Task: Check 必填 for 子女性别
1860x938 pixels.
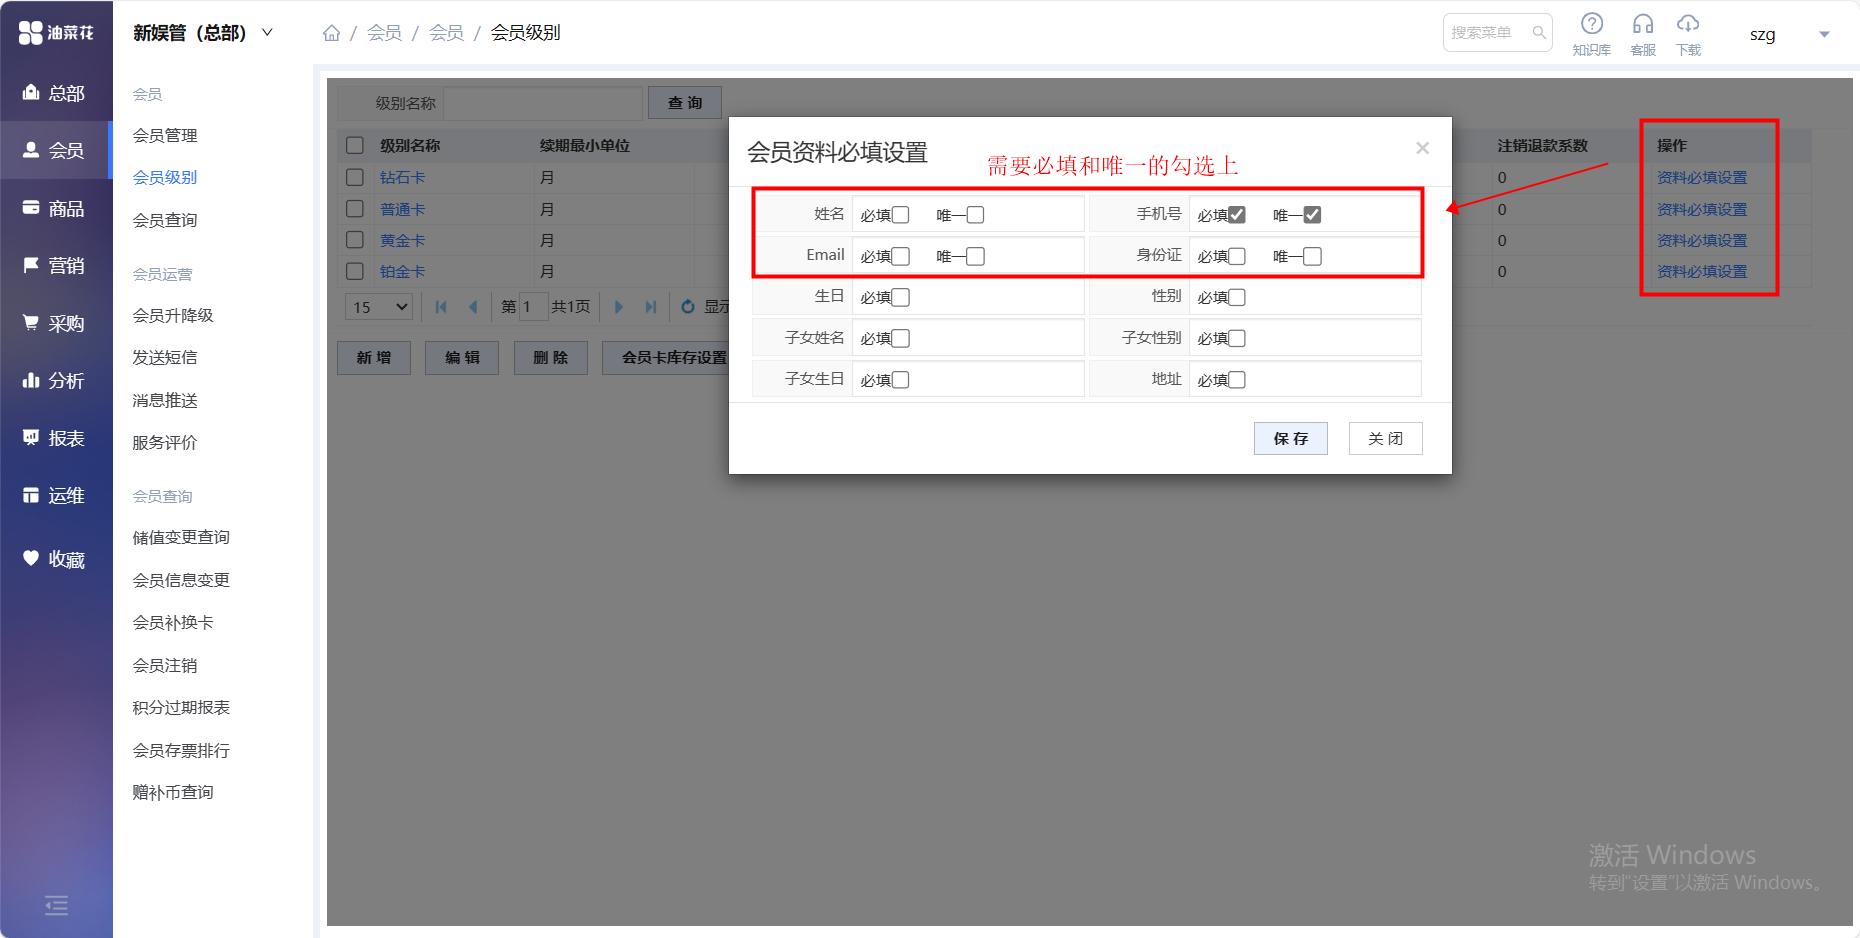Action: [1237, 338]
